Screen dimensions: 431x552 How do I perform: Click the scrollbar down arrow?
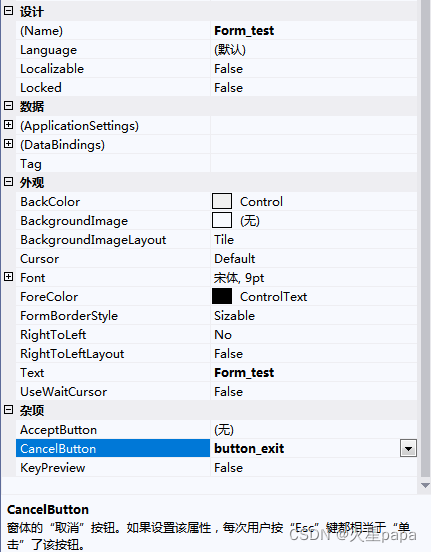425,485
